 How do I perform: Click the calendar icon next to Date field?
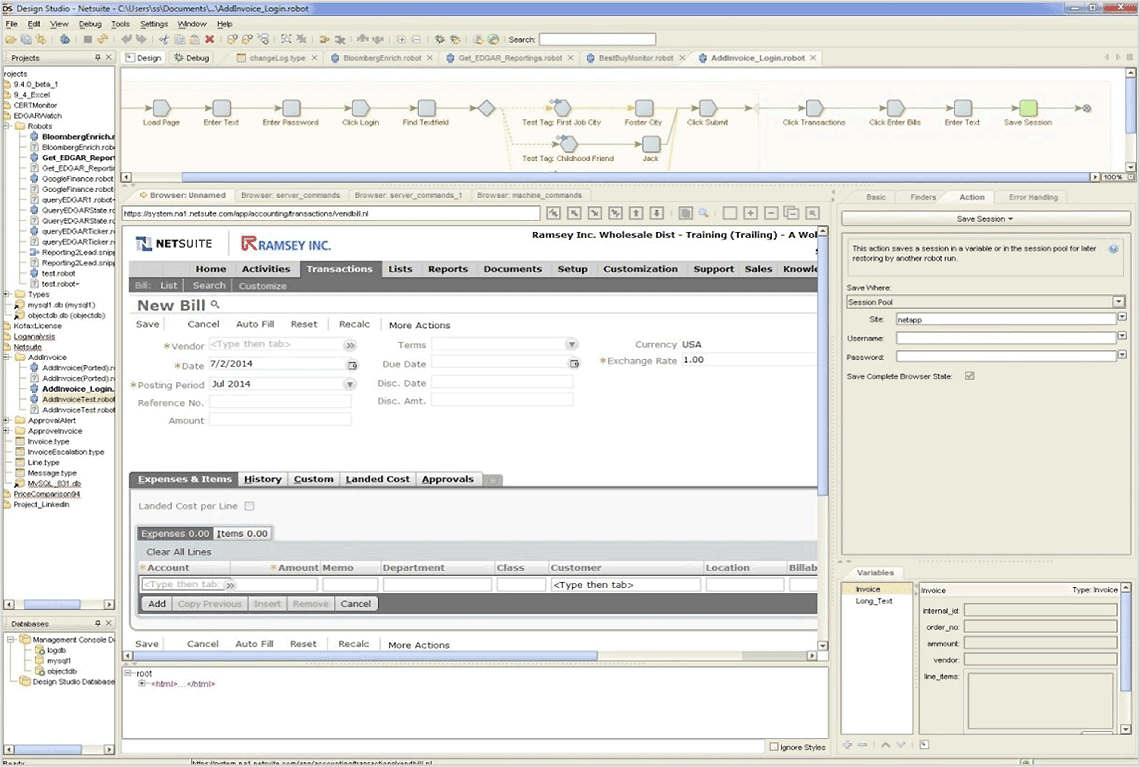pos(353,365)
